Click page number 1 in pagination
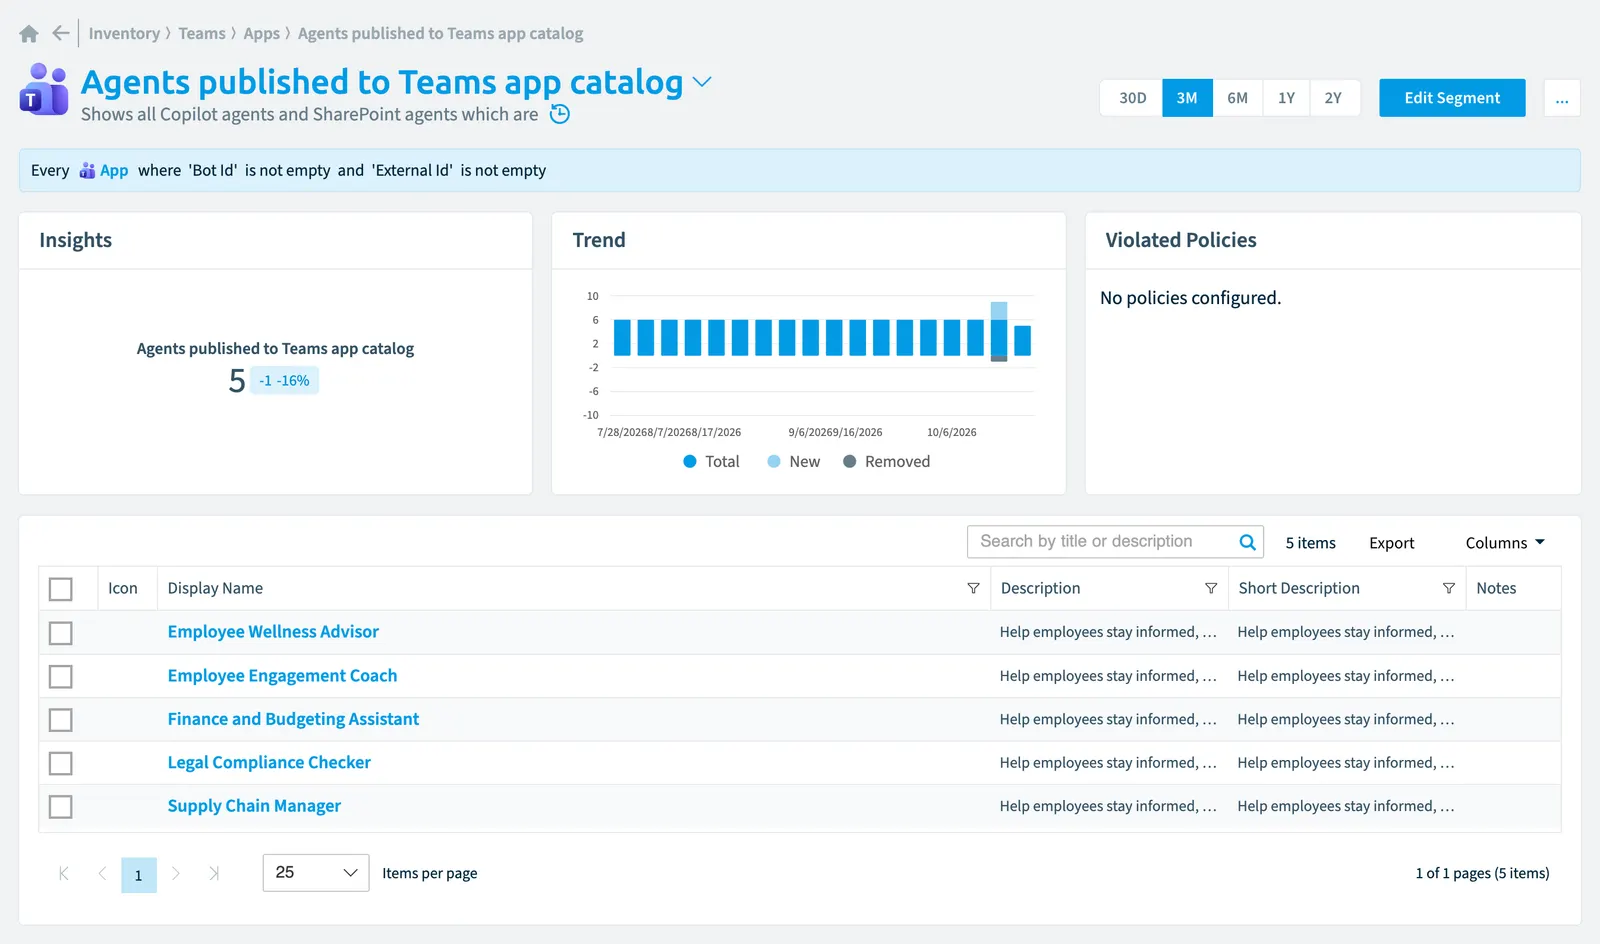This screenshot has height=944, width=1600. tap(139, 875)
